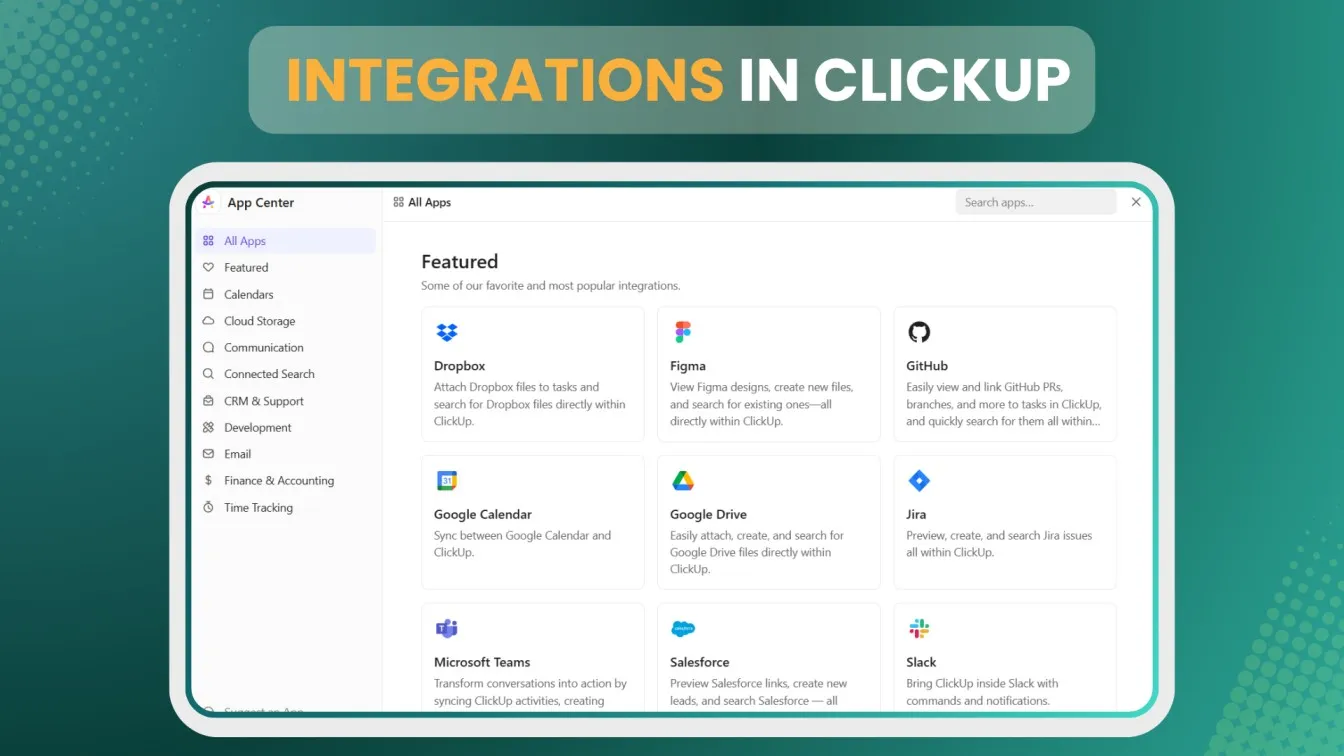Click the Featured section heading
Viewport: 1344px width, 756px height.
pyautogui.click(x=460, y=262)
